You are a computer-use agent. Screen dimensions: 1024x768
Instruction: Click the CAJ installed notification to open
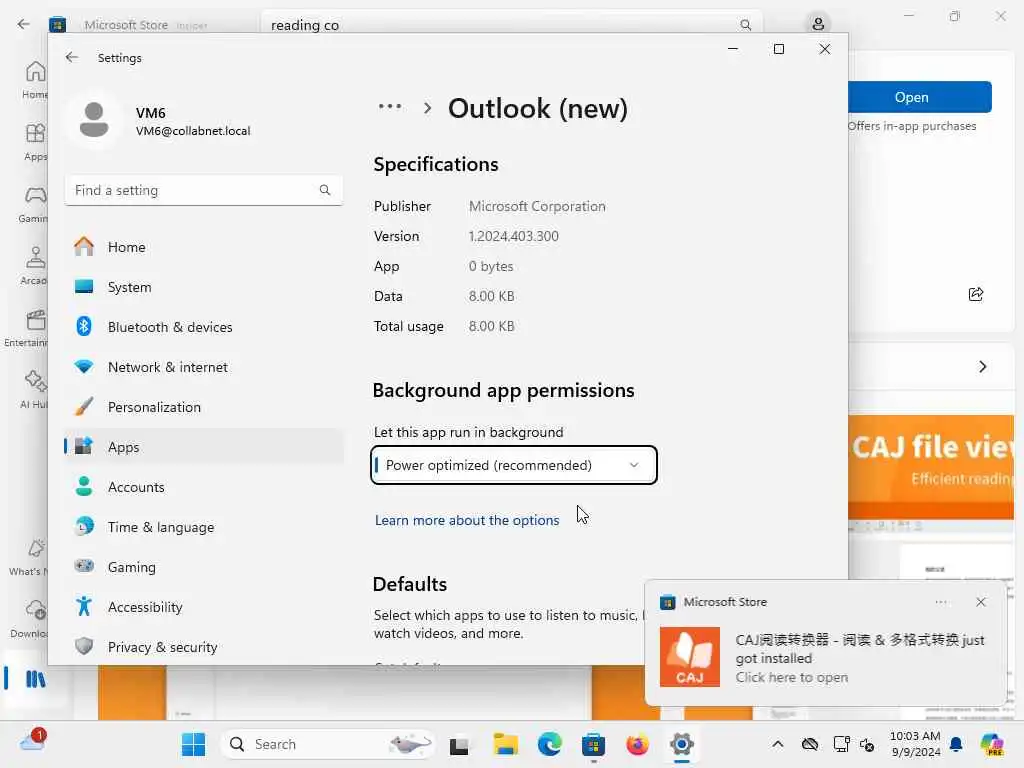pyautogui.click(x=826, y=643)
